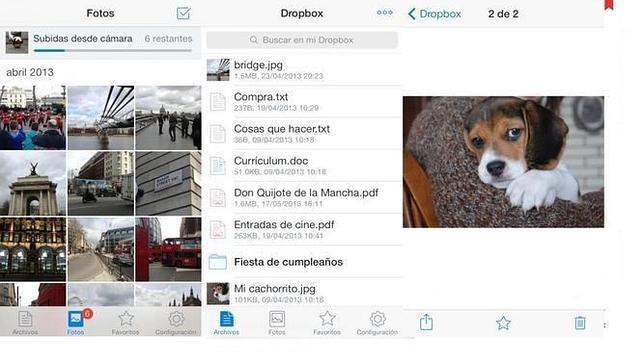Switch to Fotos tab in the Dropbox file list screen

(277, 323)
